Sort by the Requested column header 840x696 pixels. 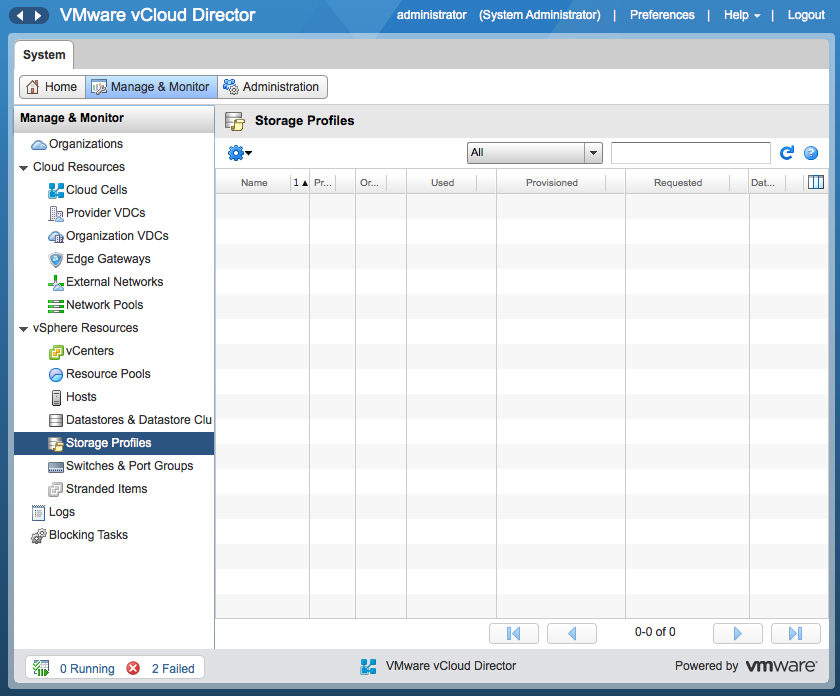pos(678,183)
